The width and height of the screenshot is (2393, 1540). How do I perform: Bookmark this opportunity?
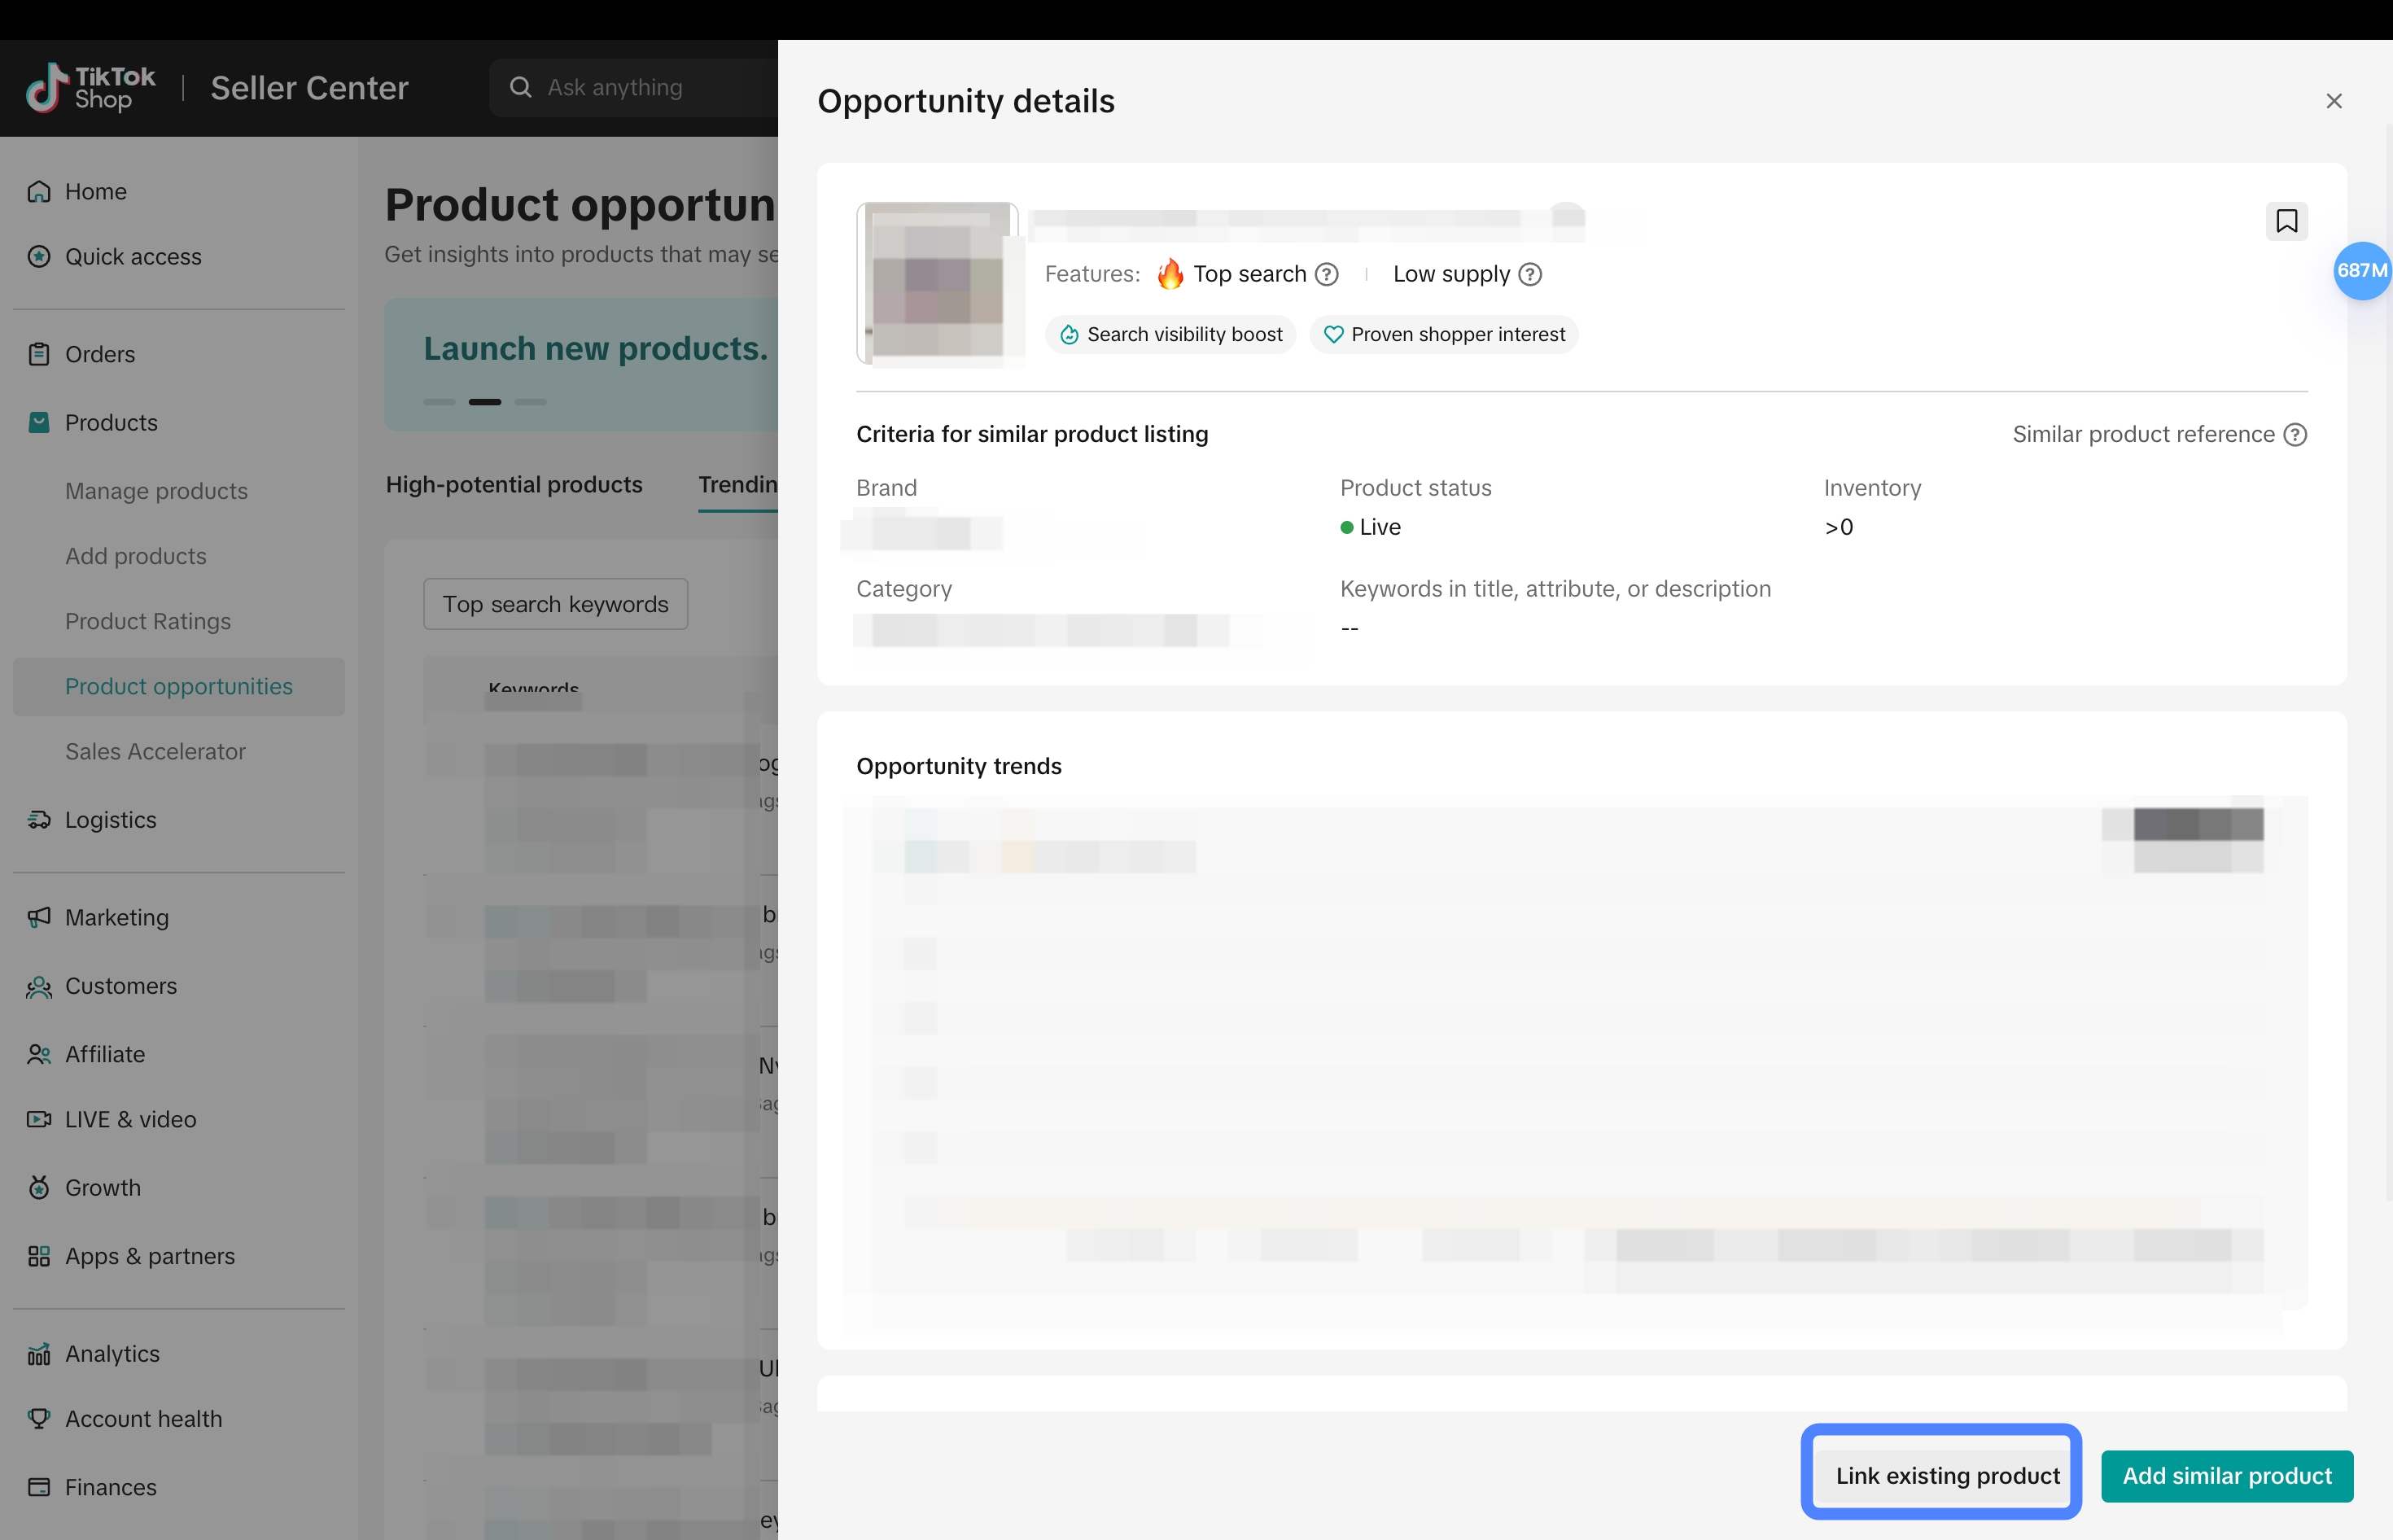coord(2286,221)
